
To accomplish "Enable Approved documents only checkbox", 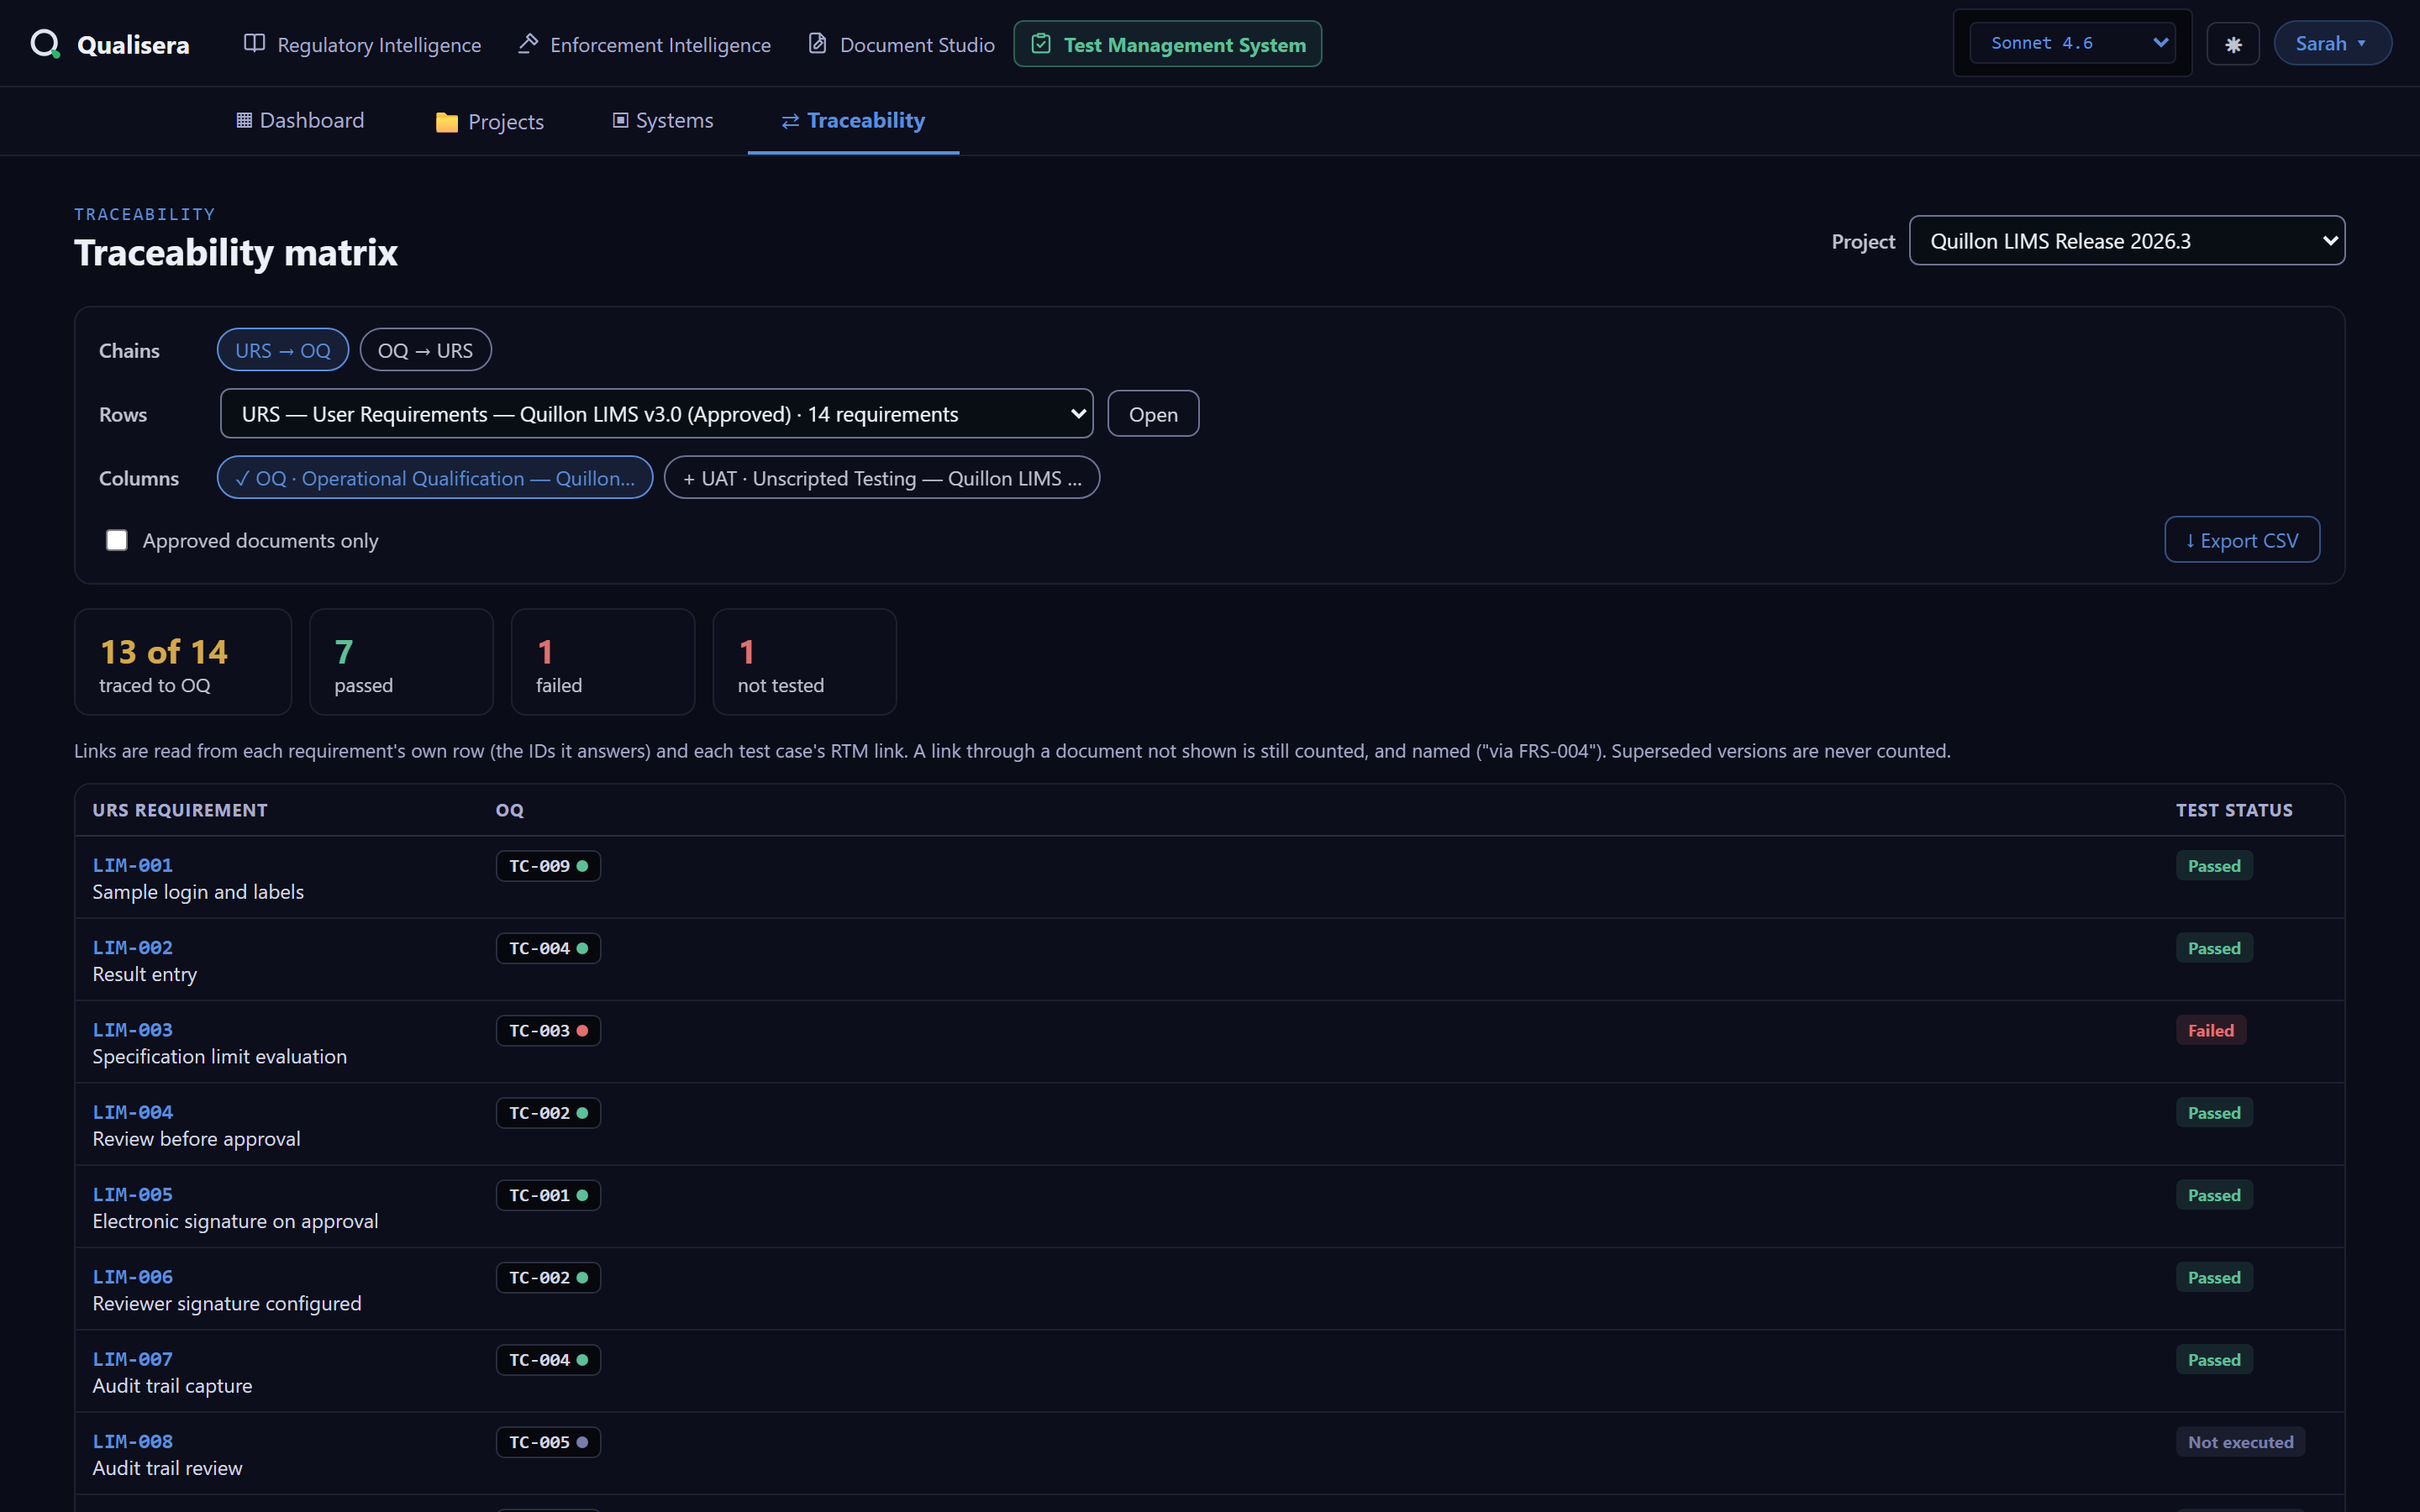I will click(x=117, y=540).
